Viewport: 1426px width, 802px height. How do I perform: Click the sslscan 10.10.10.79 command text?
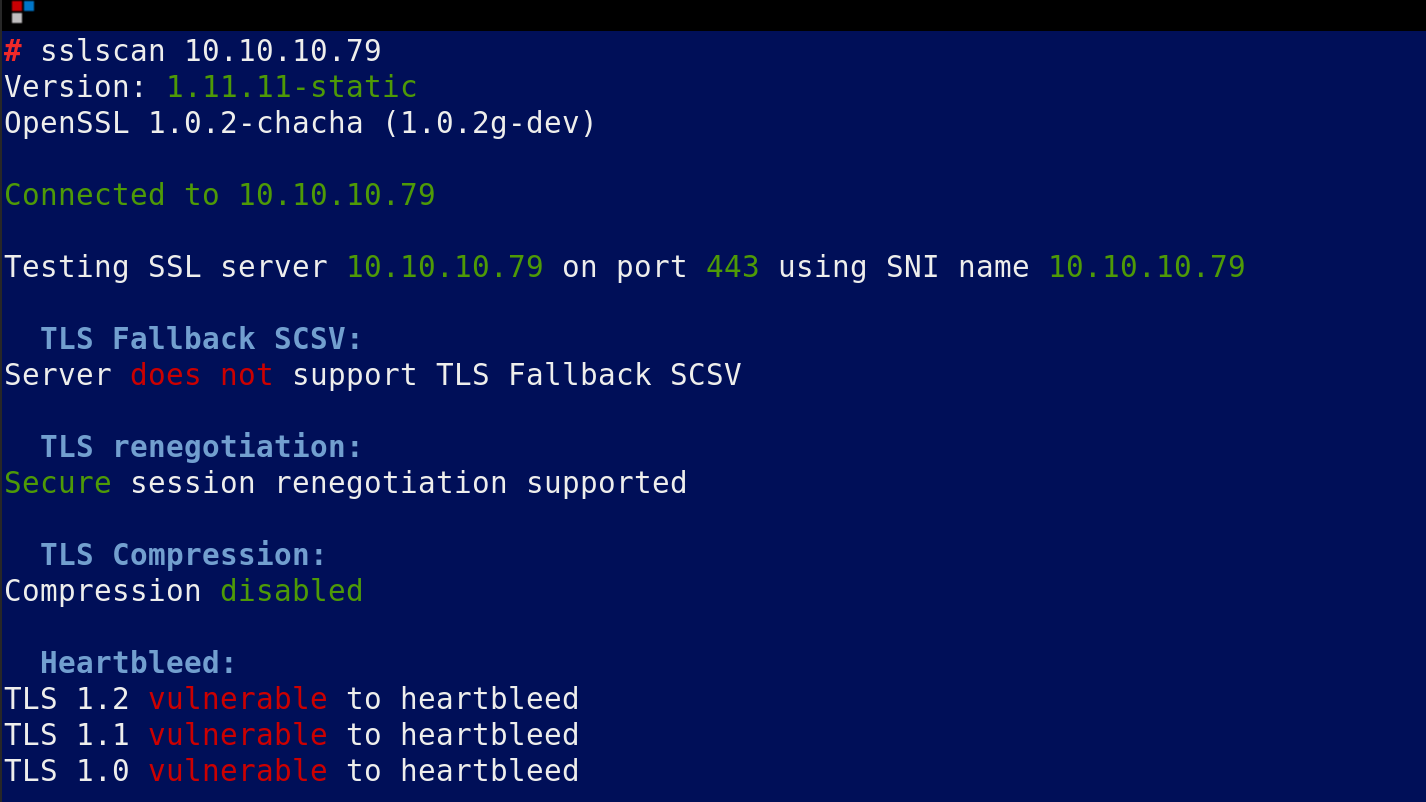pyautogui.click(x=211, y=51)
